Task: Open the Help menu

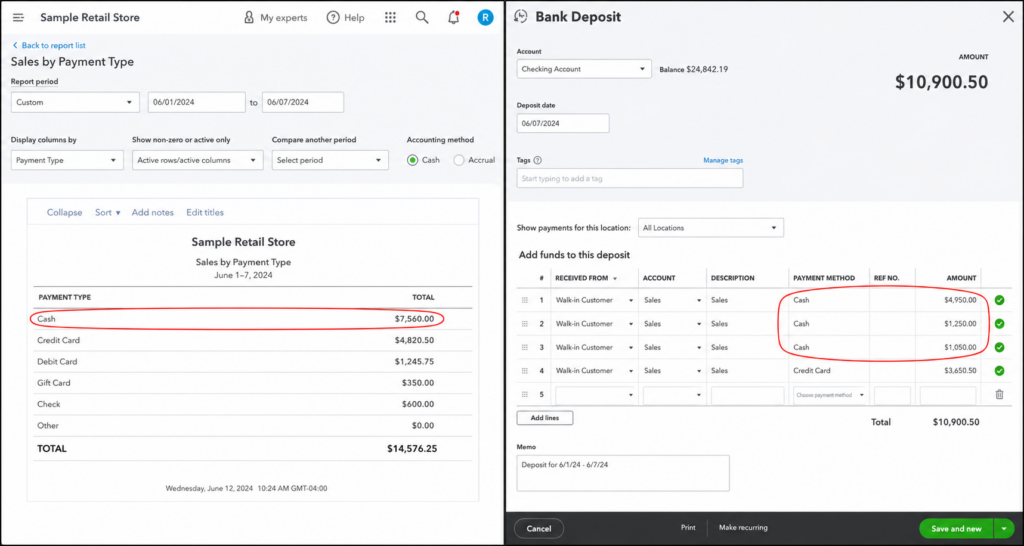Action: [345, 18]
